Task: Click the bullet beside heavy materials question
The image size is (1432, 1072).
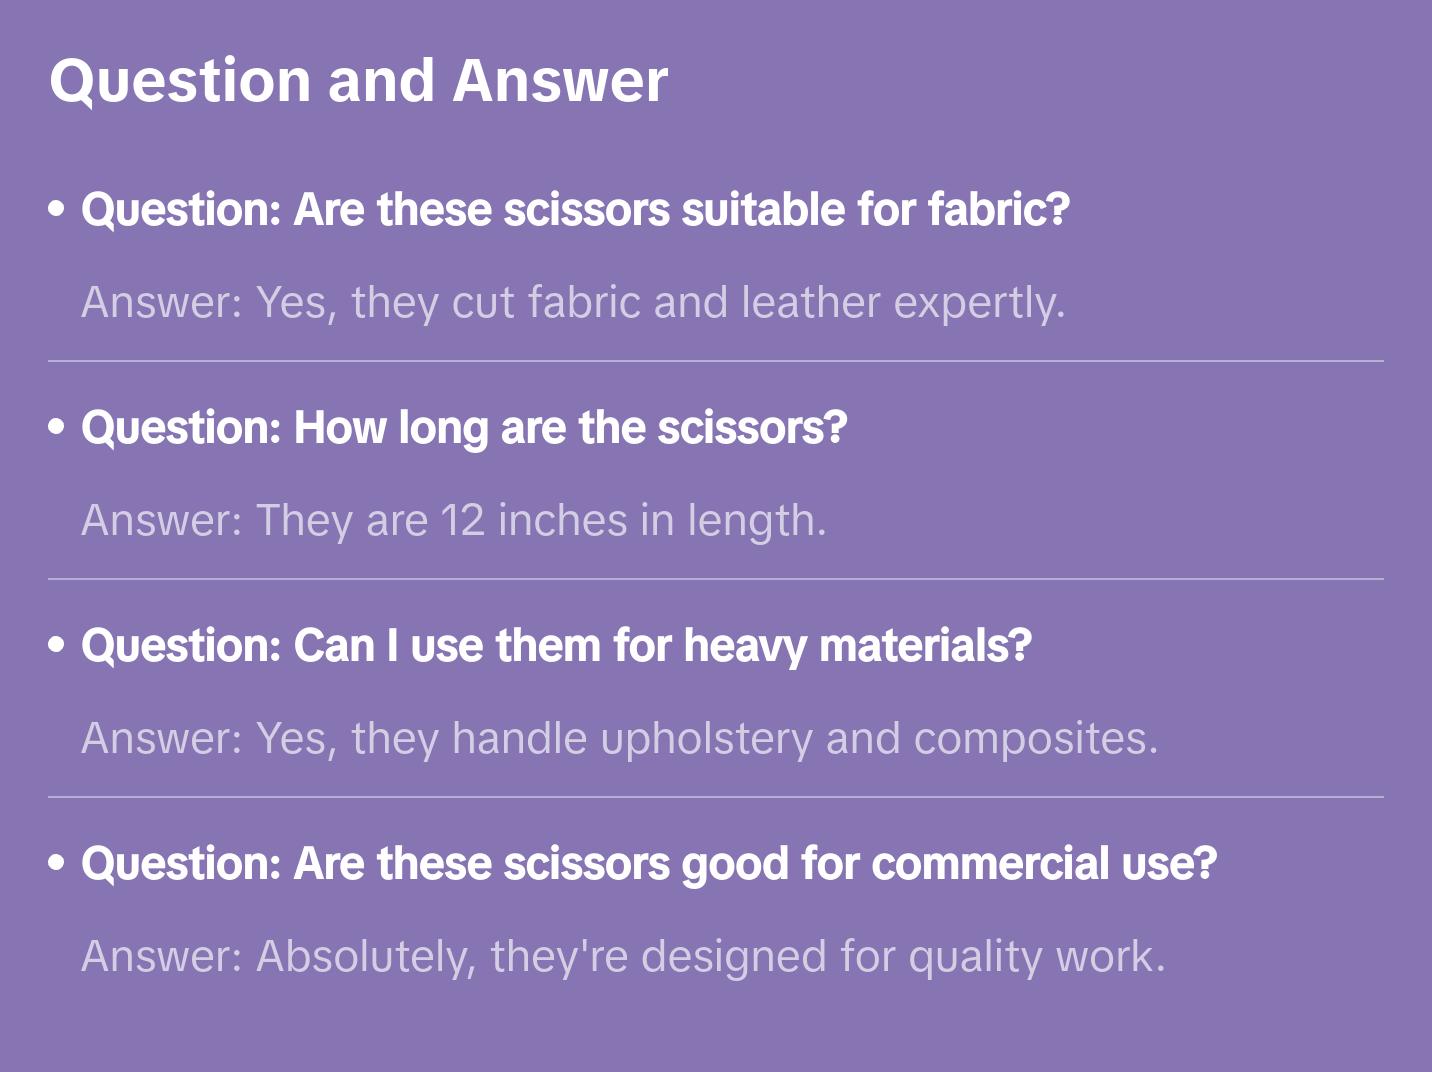Action: point(57,646)
